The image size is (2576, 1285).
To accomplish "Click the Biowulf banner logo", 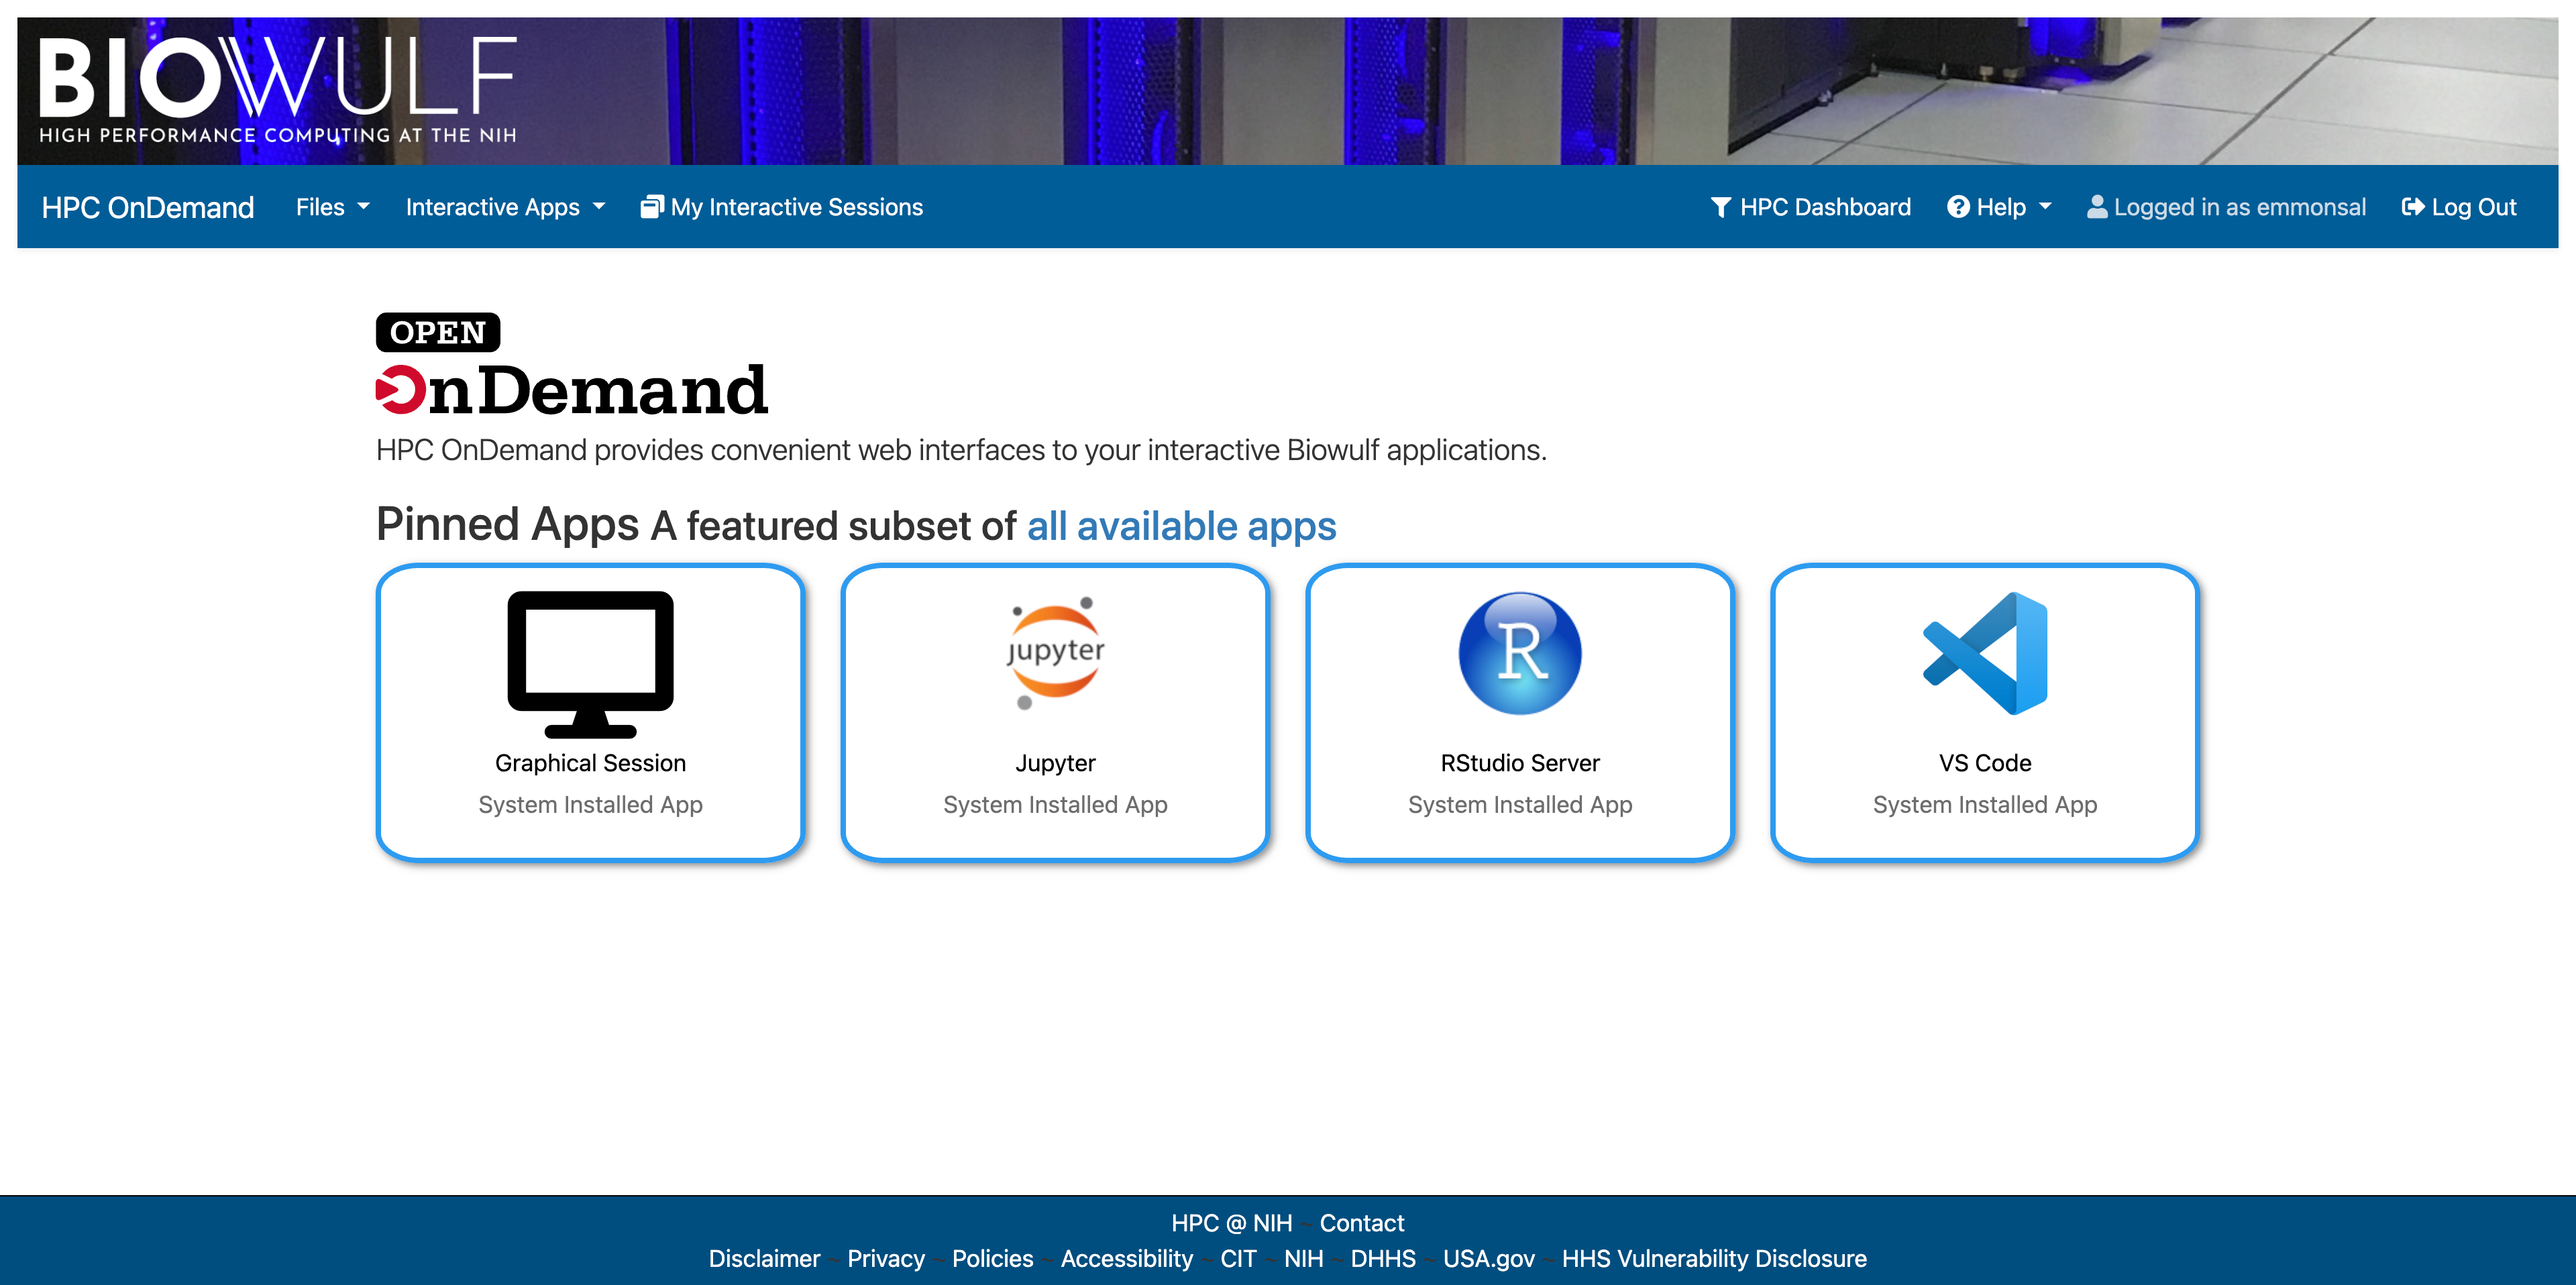I will [278, 90].
